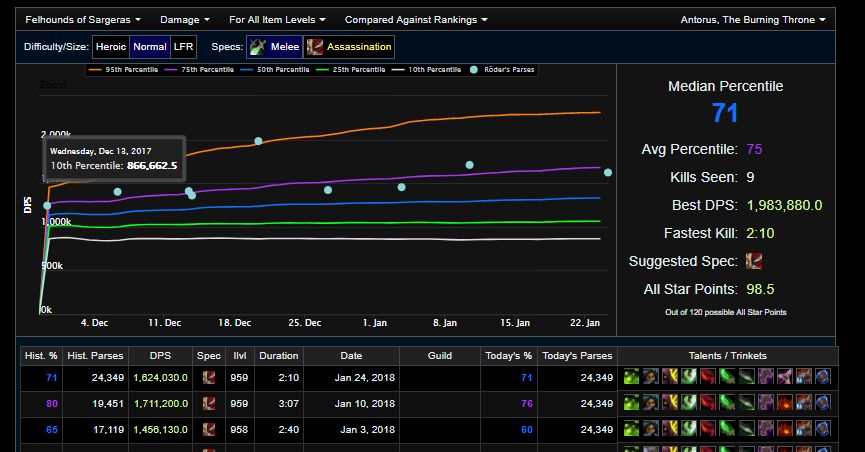Image resolution: width=865 pixels, height=452 pixels.
Task: Click spec icon in Jan 24, 2018 row
Action: pyautogui.click(x=209, y=378)
